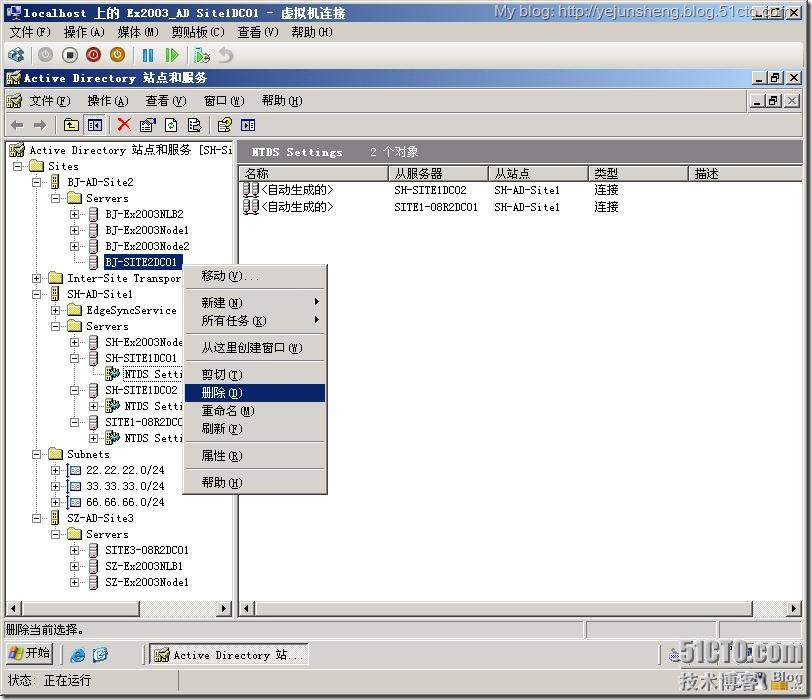Revert the VM with the undo arrow icon
The height and width of the screenshot is (700, 812).
pos(226,55)
